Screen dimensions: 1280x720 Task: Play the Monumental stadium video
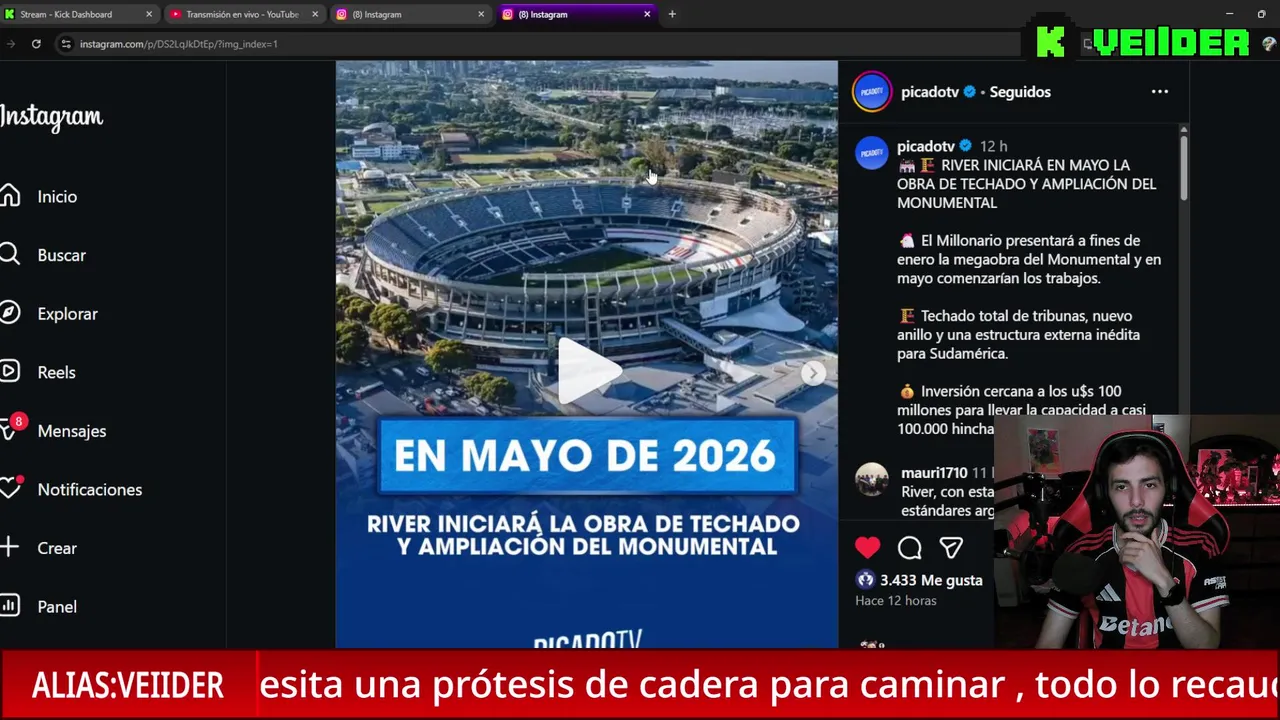(x=588, y=370)
